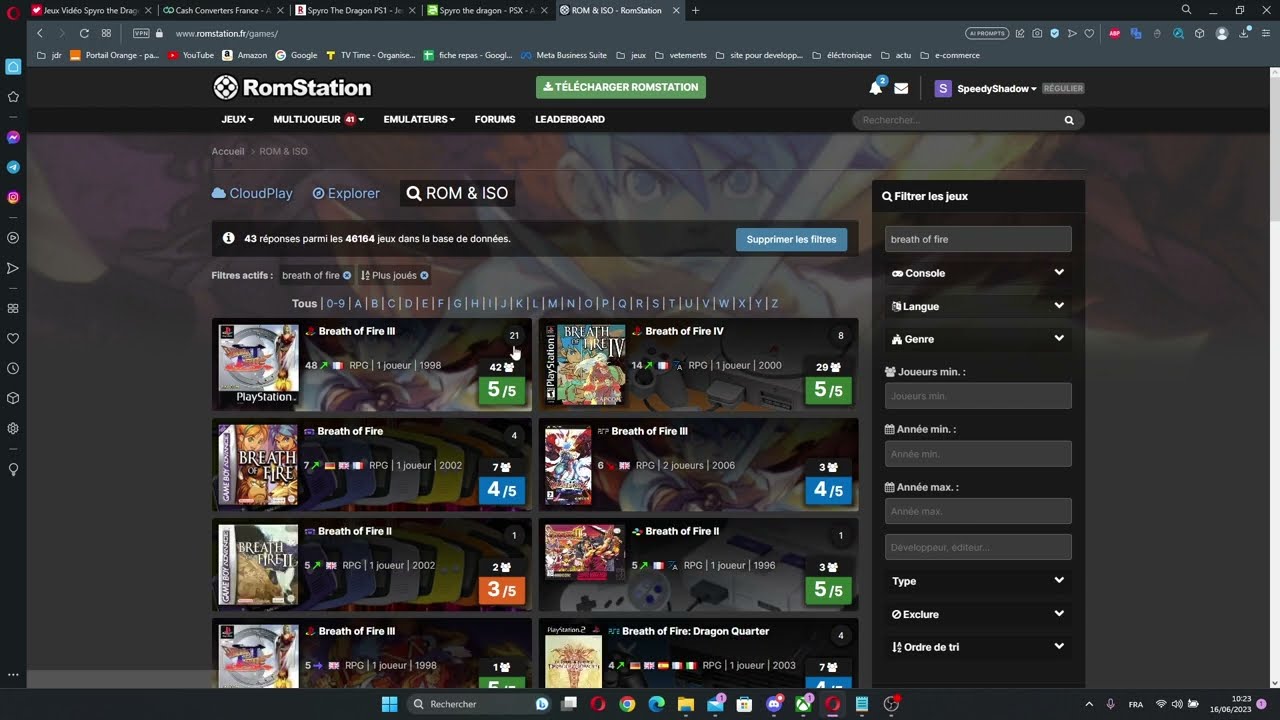
Task: Expand the Ordre de tri filter
Action: tap(978, 647)
